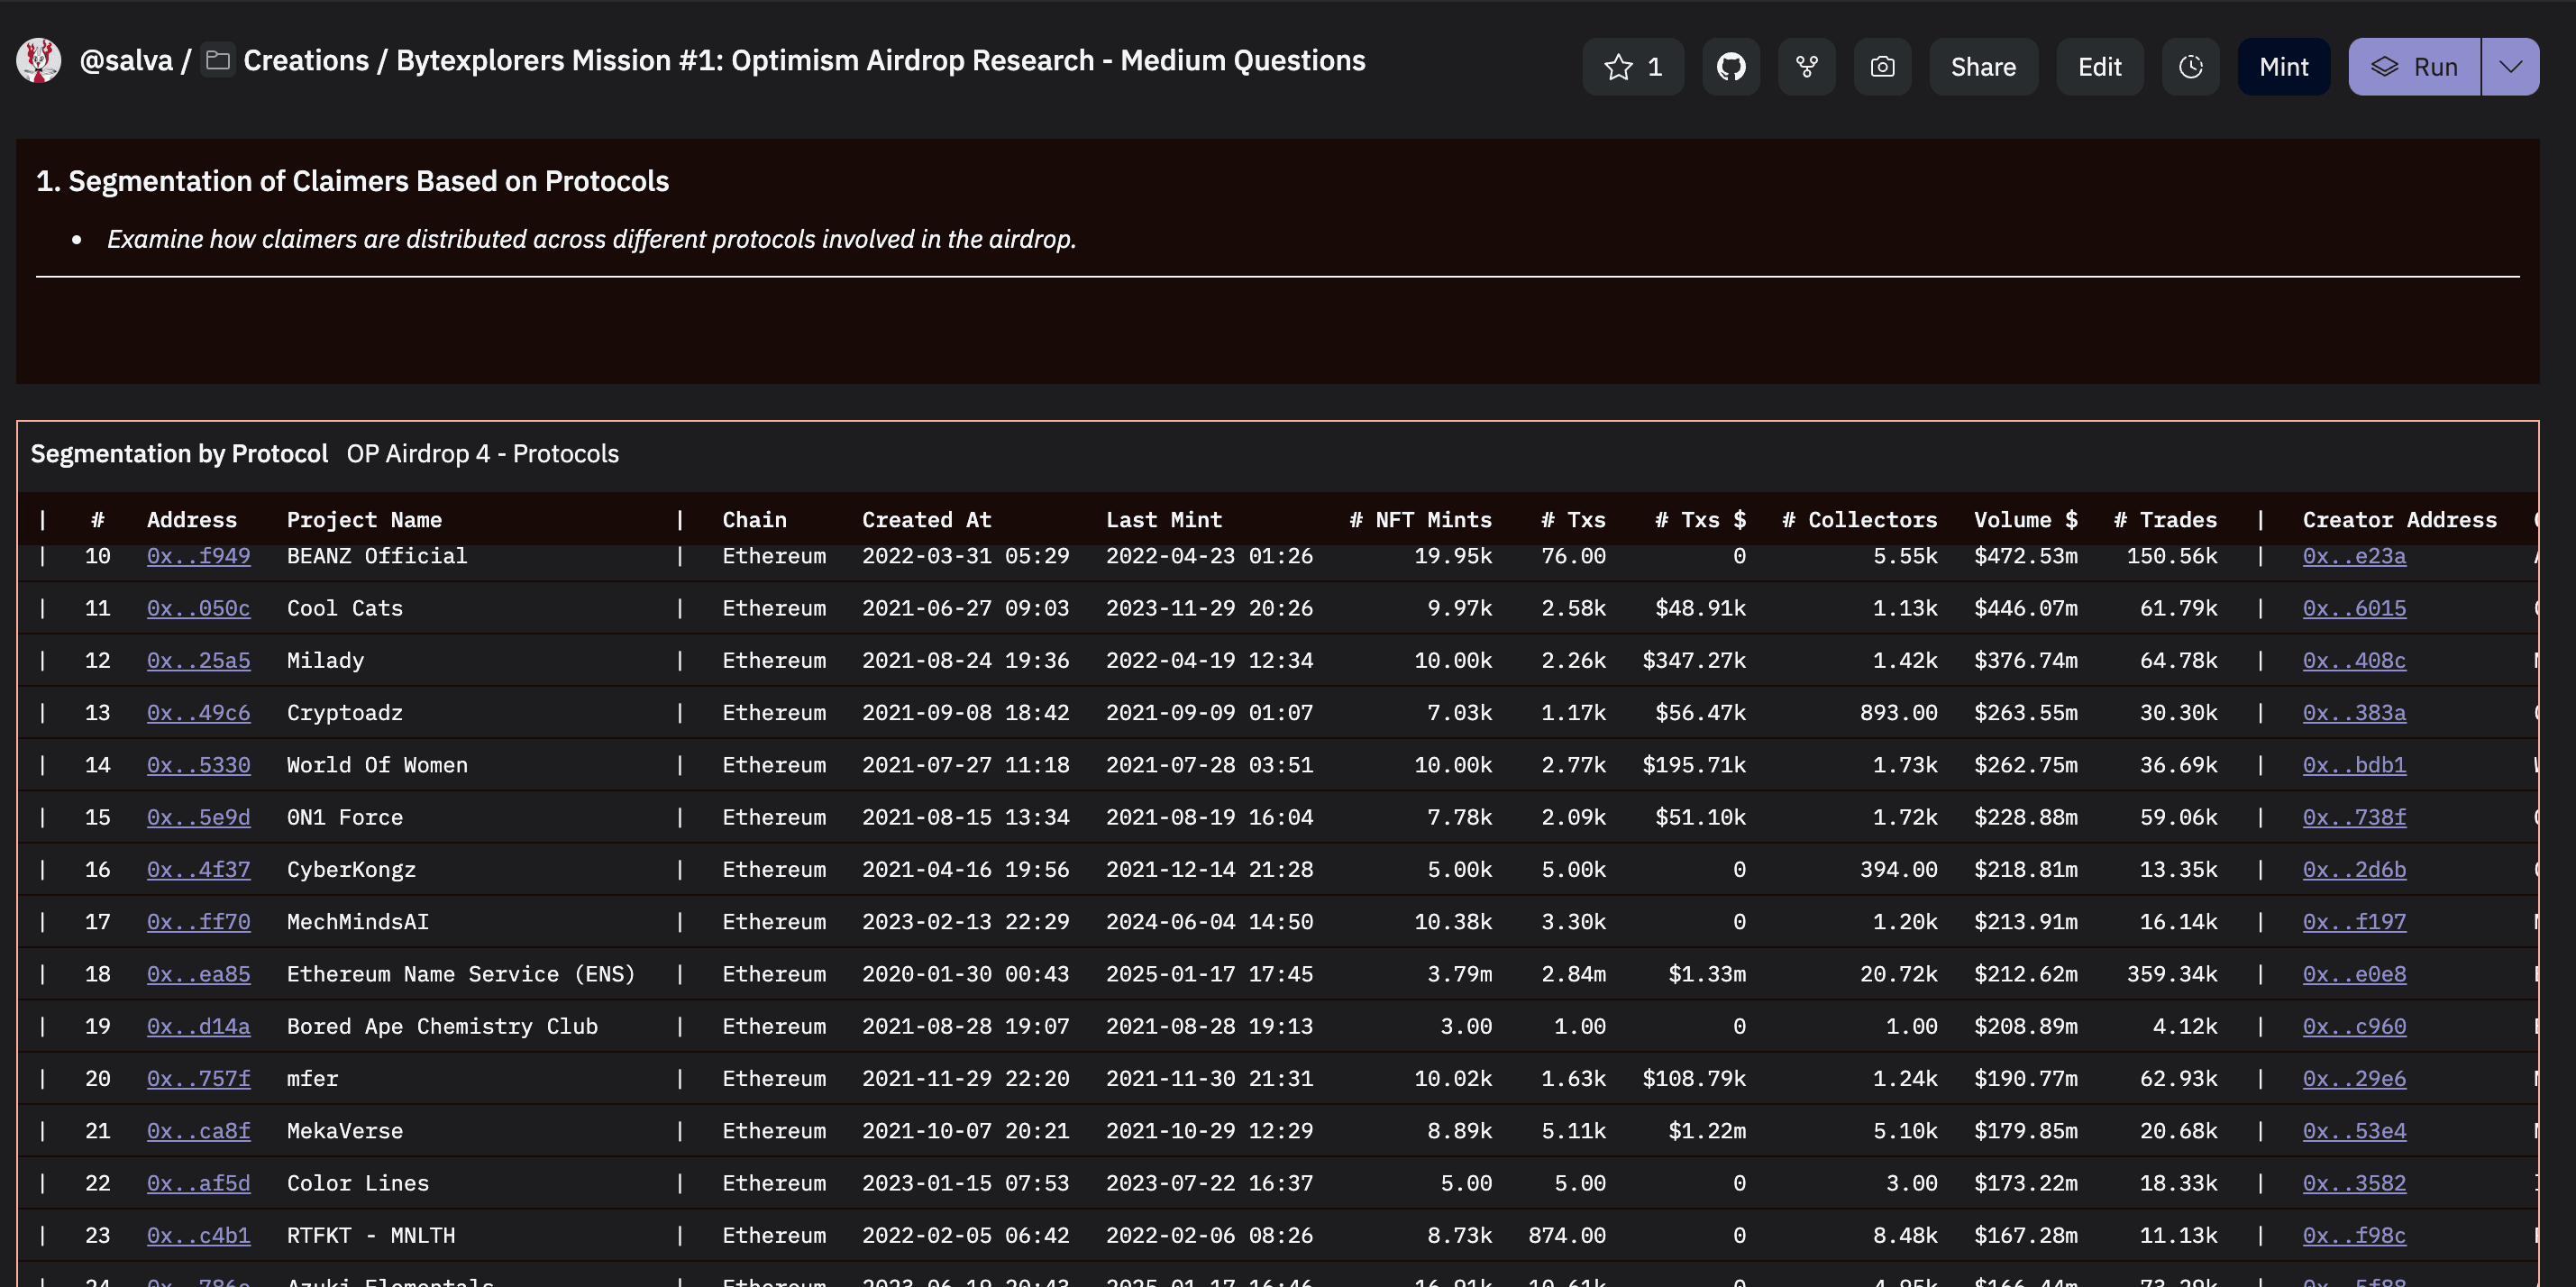2576x1287 pixels.
Task: Open address 0x..757f for mfer
Action: (198, 1079)
